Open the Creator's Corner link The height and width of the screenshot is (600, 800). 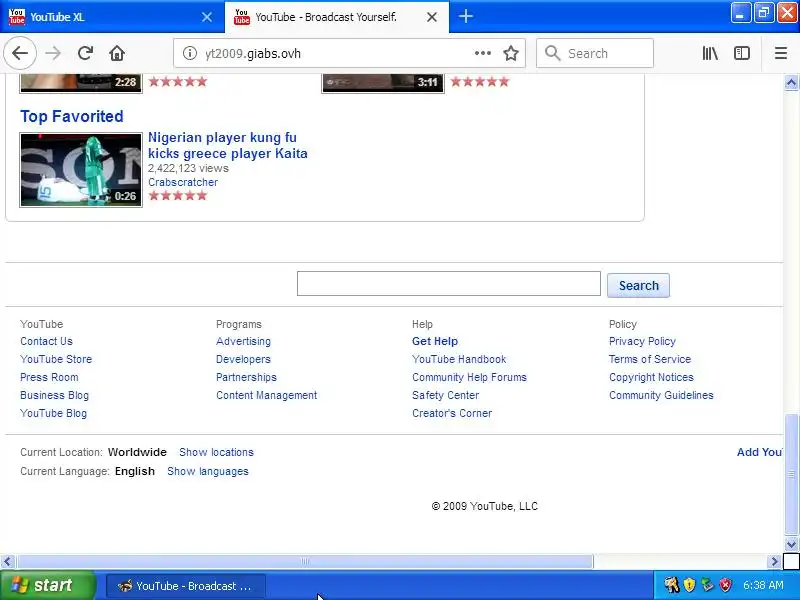point(452,413)
